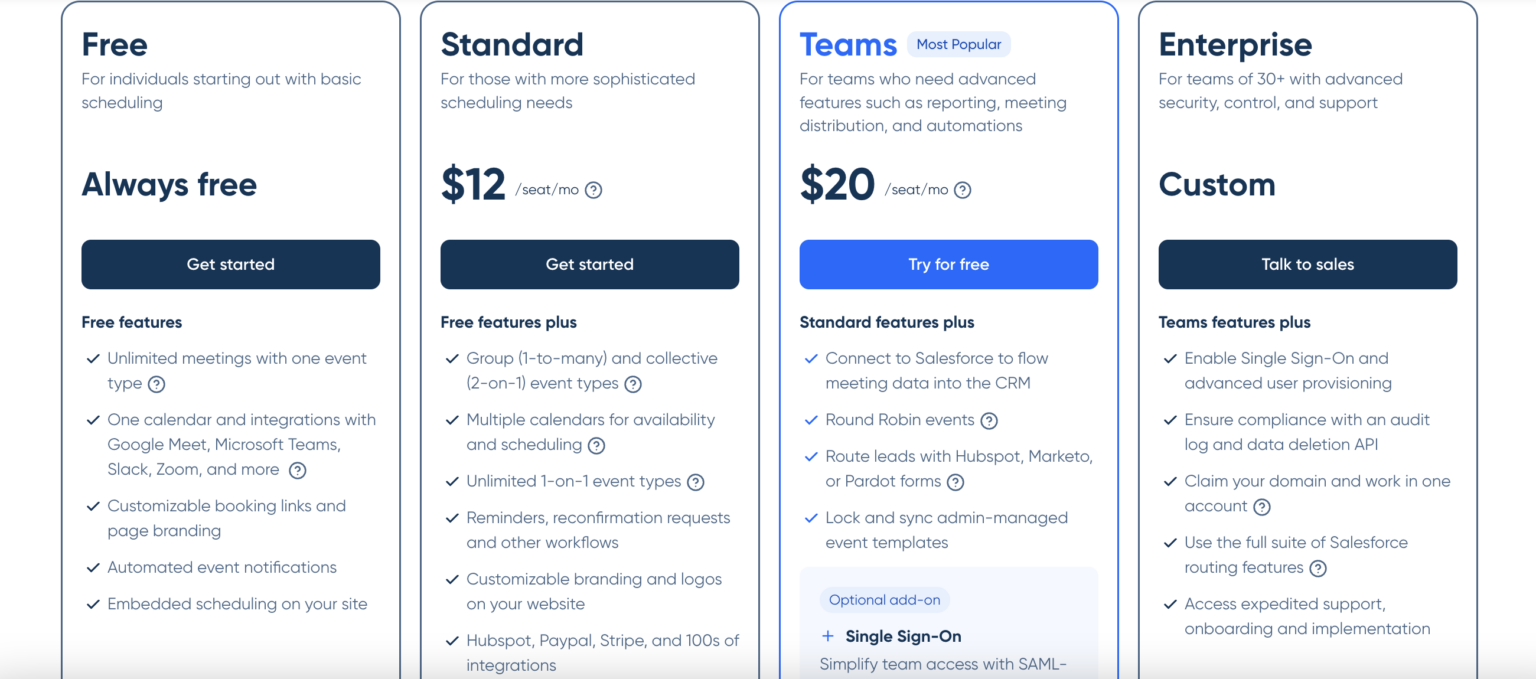Viewport: 1536px width, 679px height.
Task: Open info icon for unlimited meetings event type
Action: pos(156,384)
